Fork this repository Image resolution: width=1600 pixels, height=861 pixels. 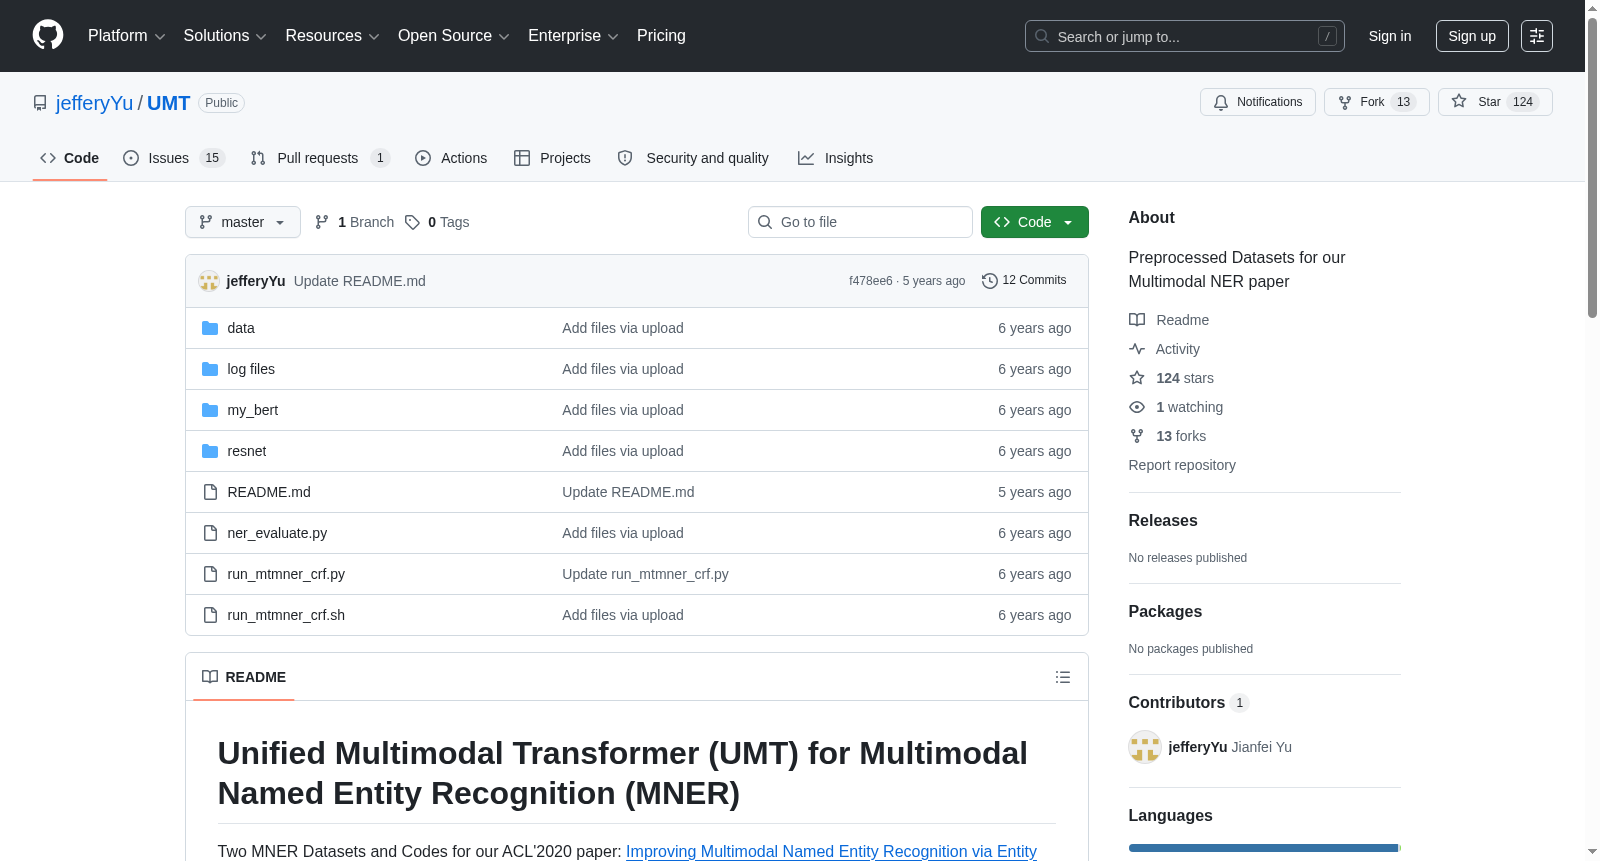(x=1377, y=102)
